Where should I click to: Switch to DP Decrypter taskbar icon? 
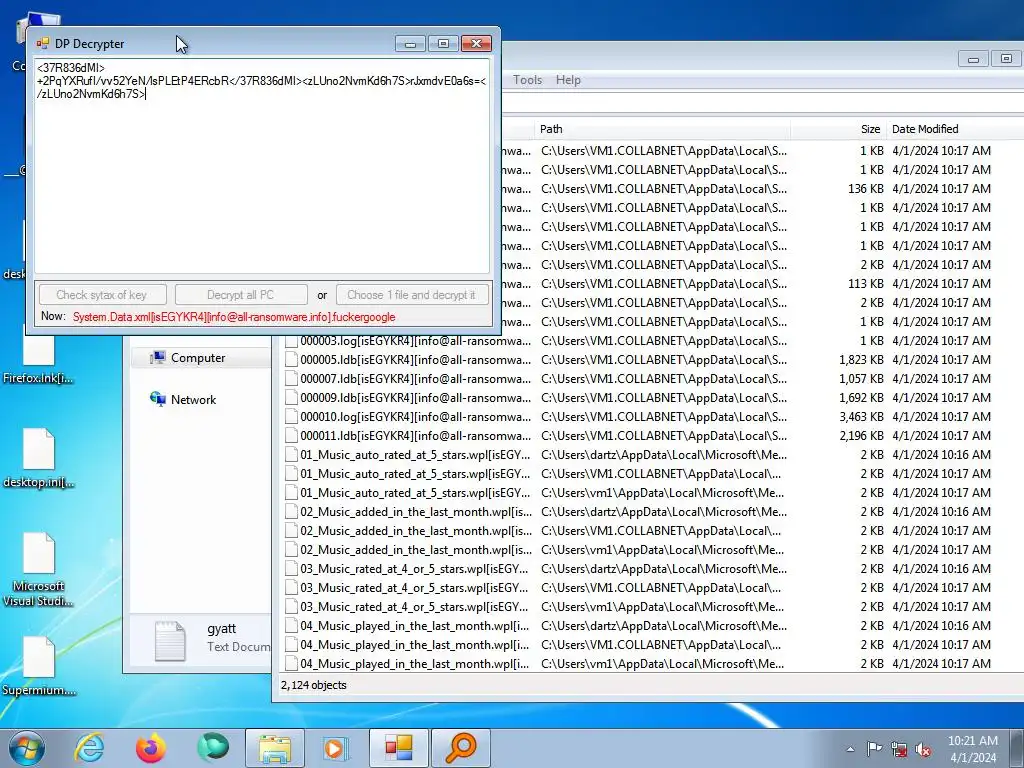[398, 748]
